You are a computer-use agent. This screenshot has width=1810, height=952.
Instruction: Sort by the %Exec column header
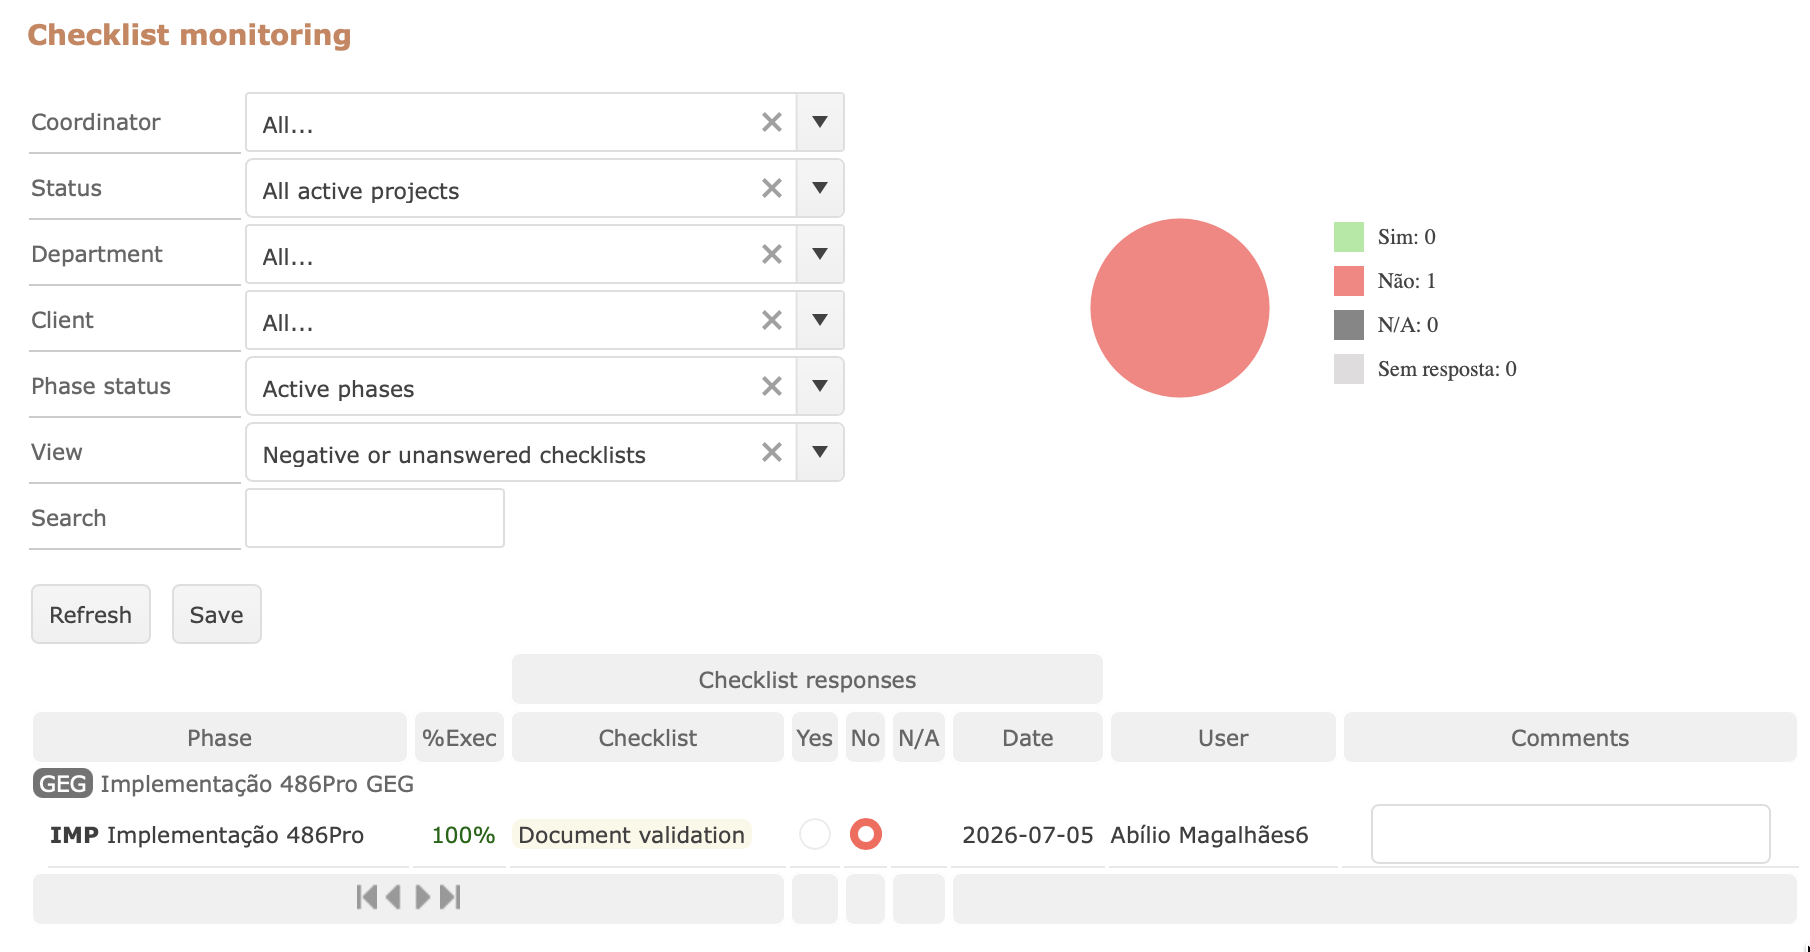[459, 737]
